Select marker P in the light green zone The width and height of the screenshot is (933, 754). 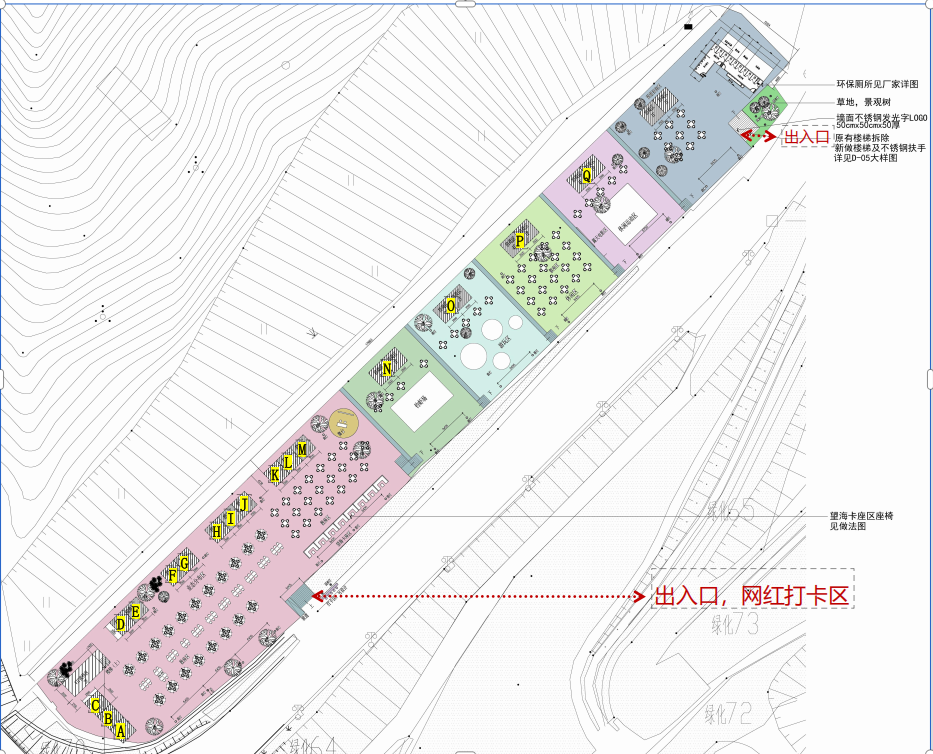pyautogui.click(x=519, y=241)
